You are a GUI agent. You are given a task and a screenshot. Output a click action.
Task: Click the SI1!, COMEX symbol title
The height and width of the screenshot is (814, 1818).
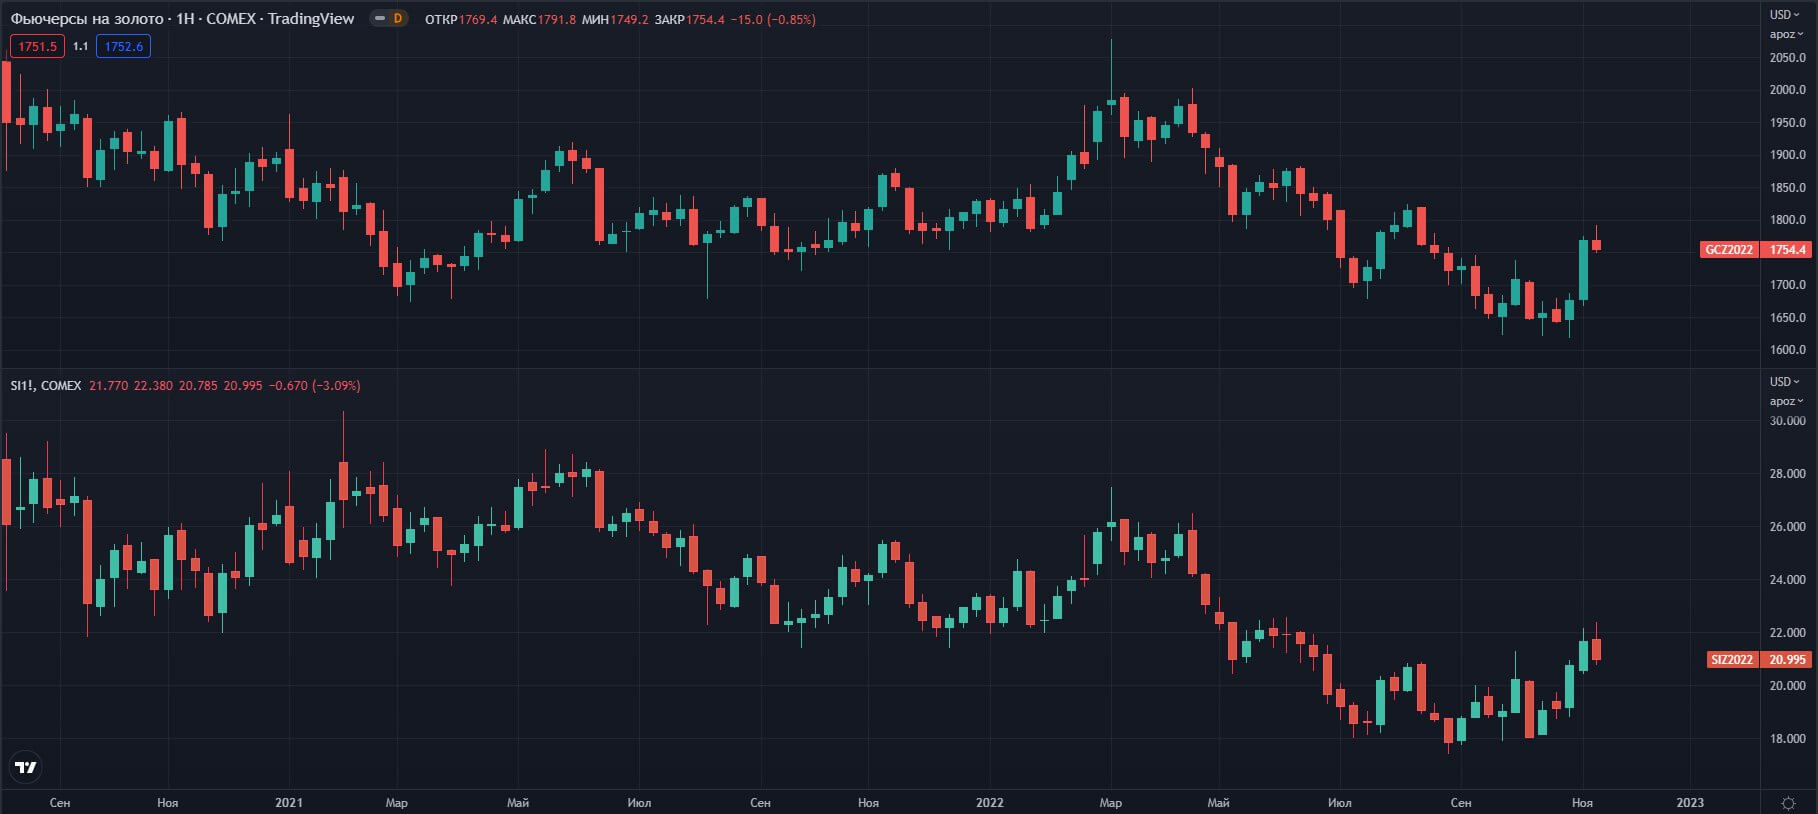pyautogui.click(x=46, y=385)
